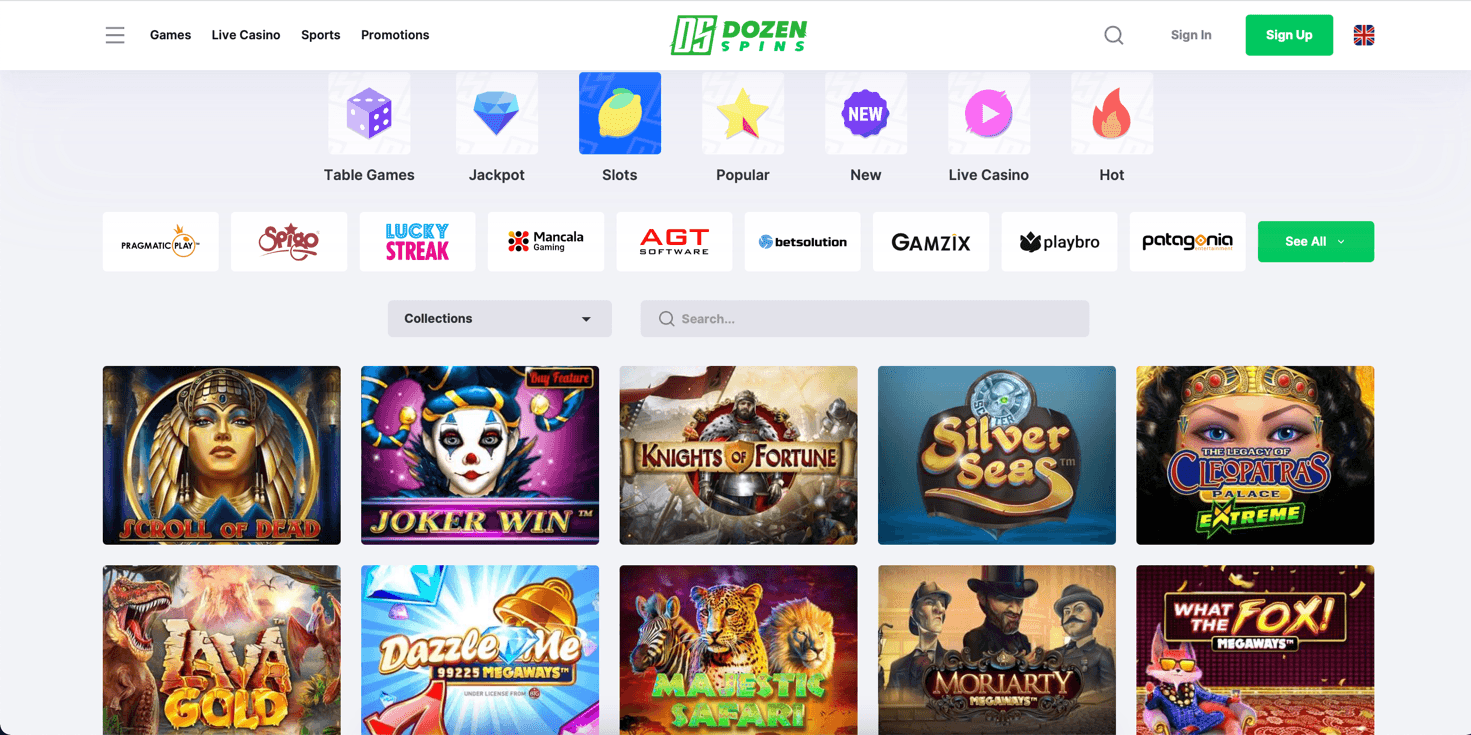Click the Sign In link
This screenshot has height=735, width=1471.
[x=1191, y=35]
